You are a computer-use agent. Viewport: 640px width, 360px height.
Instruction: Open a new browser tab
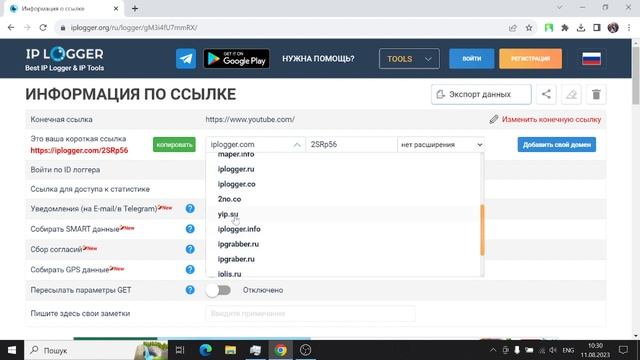[x=135, y=8]
